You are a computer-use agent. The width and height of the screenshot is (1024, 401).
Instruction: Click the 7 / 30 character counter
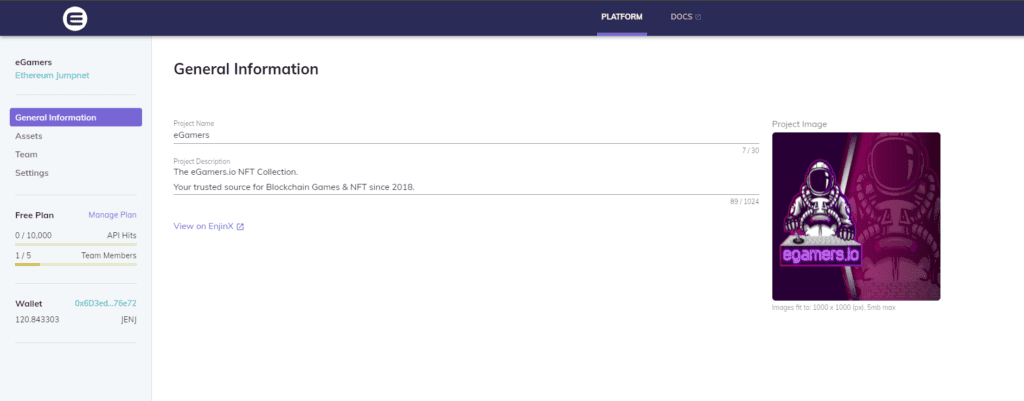click(x=750, y=150)
